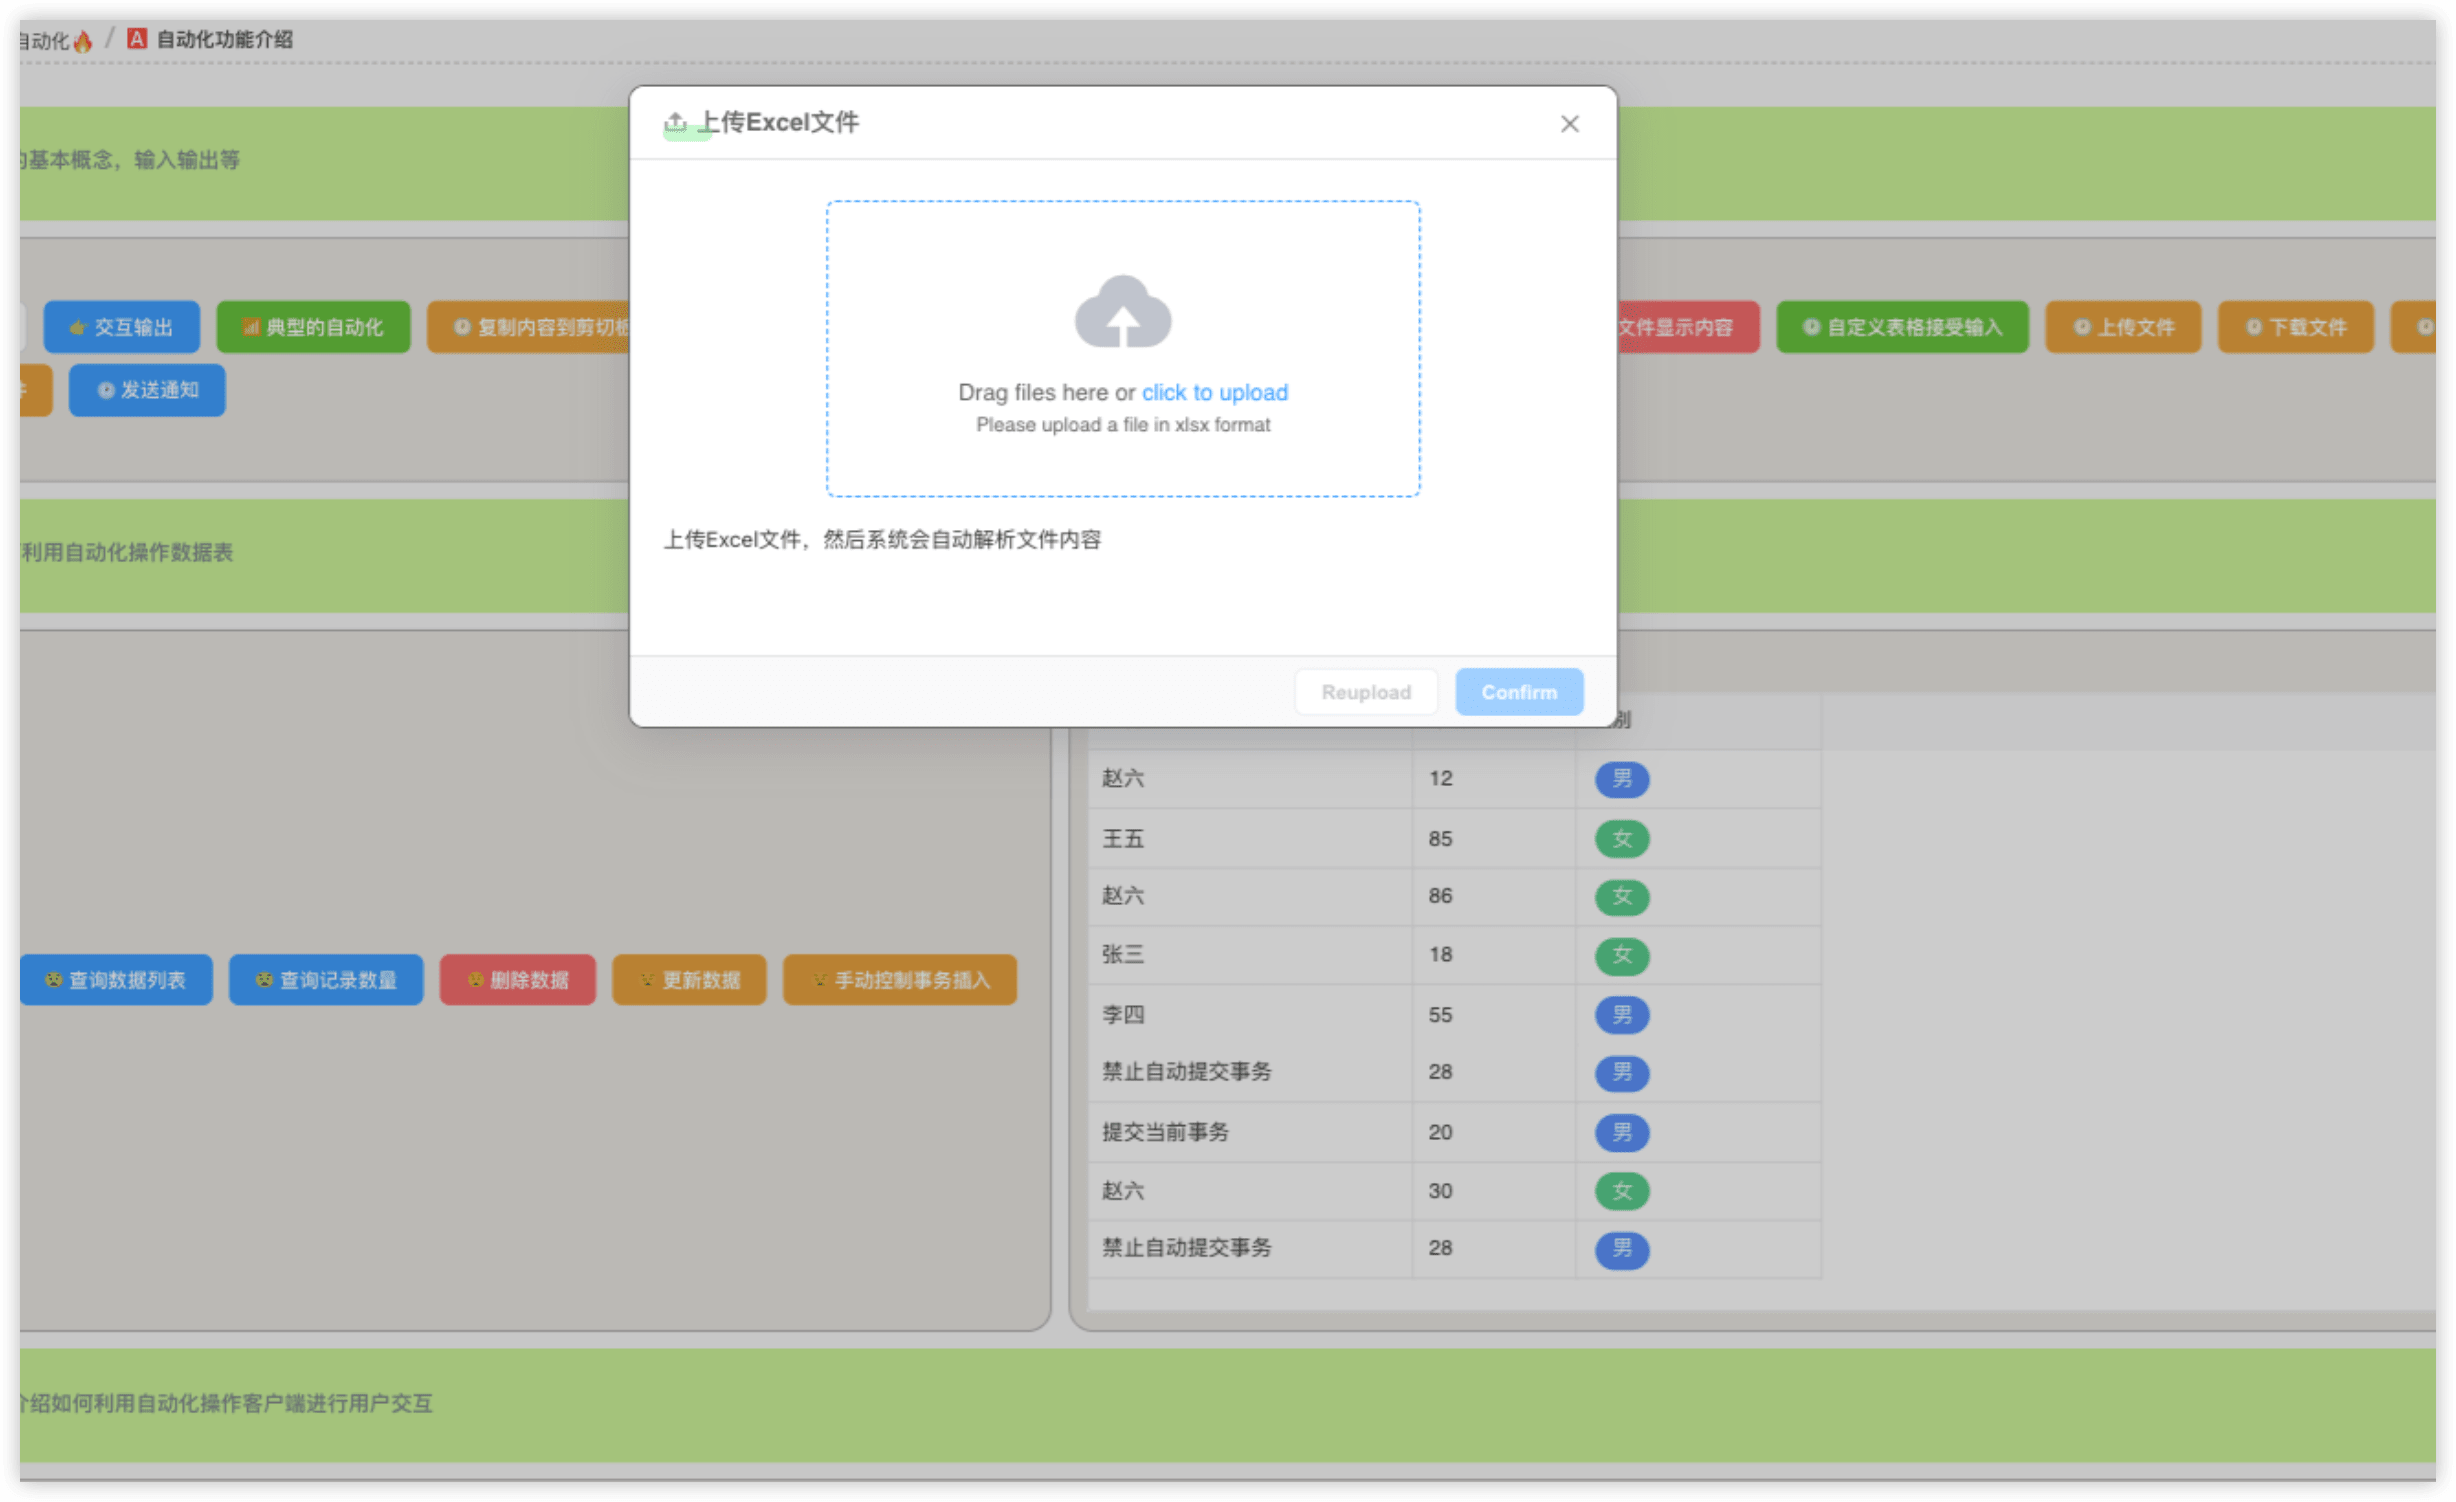Click the red 删除数据 button
This screenshot has height=1502, width=2456.
pyautogui.click(x=518, y=980)
